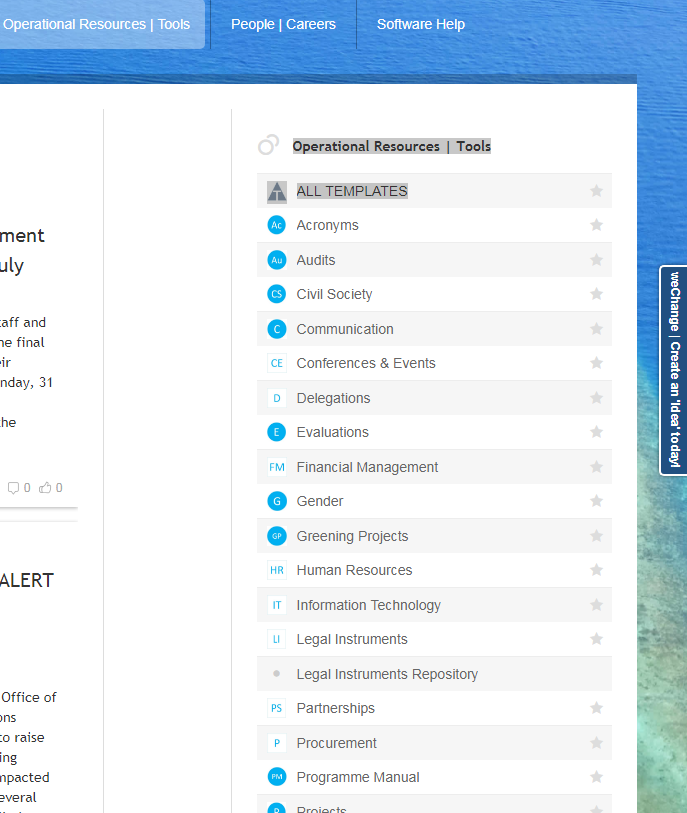Click the Gender 'G' circle icon
Viewport: 687px width, 813px height.
277,501
